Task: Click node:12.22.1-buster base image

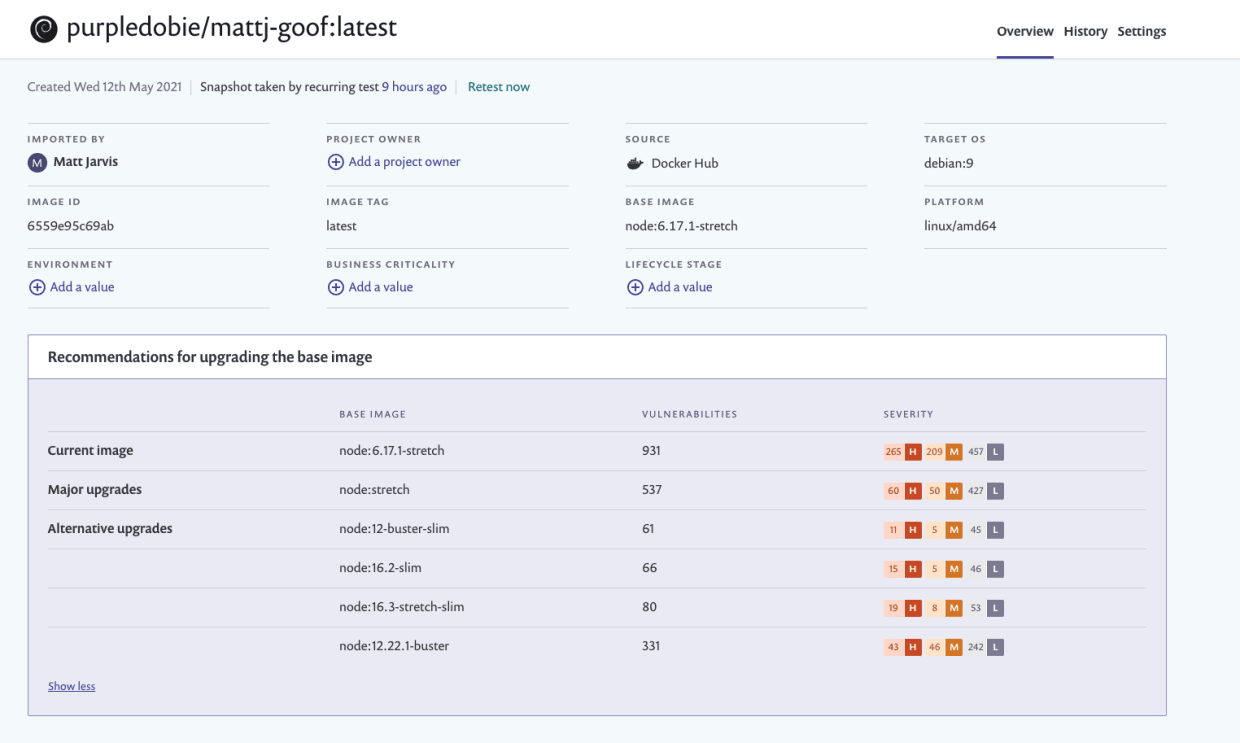Action: tap(394, 646)
